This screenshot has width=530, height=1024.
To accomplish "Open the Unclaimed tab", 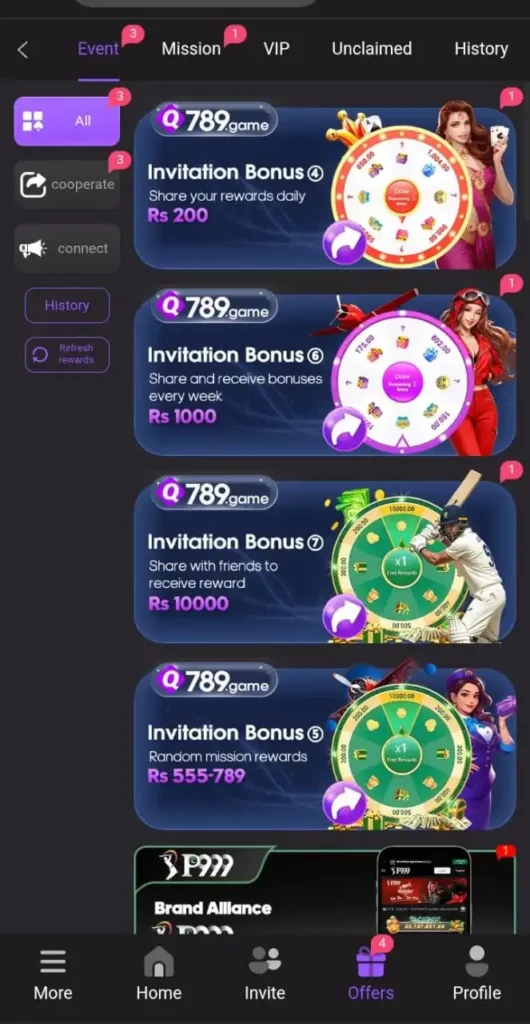I will click(371, 49).
